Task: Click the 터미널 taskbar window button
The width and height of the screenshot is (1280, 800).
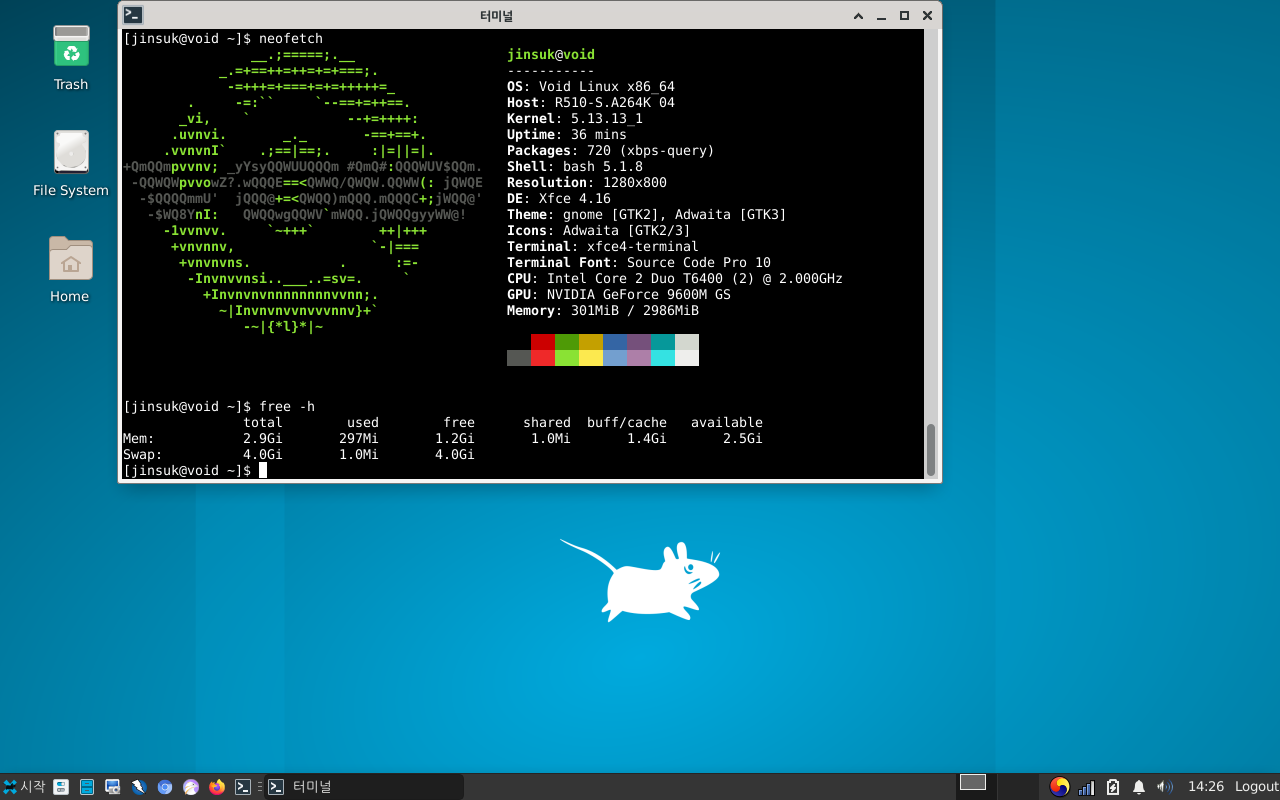Action: (x=364, y=787)
